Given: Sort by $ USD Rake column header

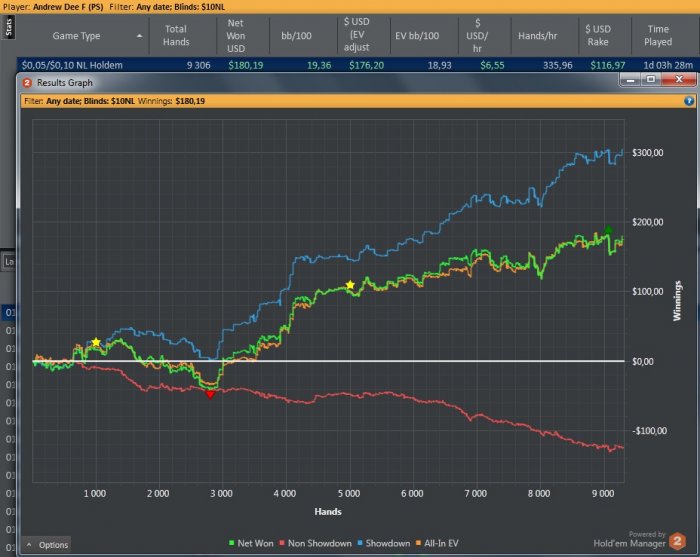Looking at the screenshot, I should click(x=598, y=36).
